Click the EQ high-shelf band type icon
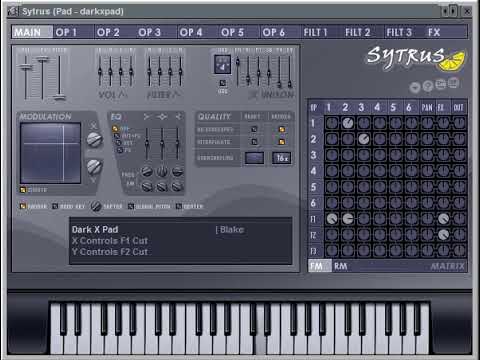The height and width of the screenshot is (360, 480). [x=178, y=116]
